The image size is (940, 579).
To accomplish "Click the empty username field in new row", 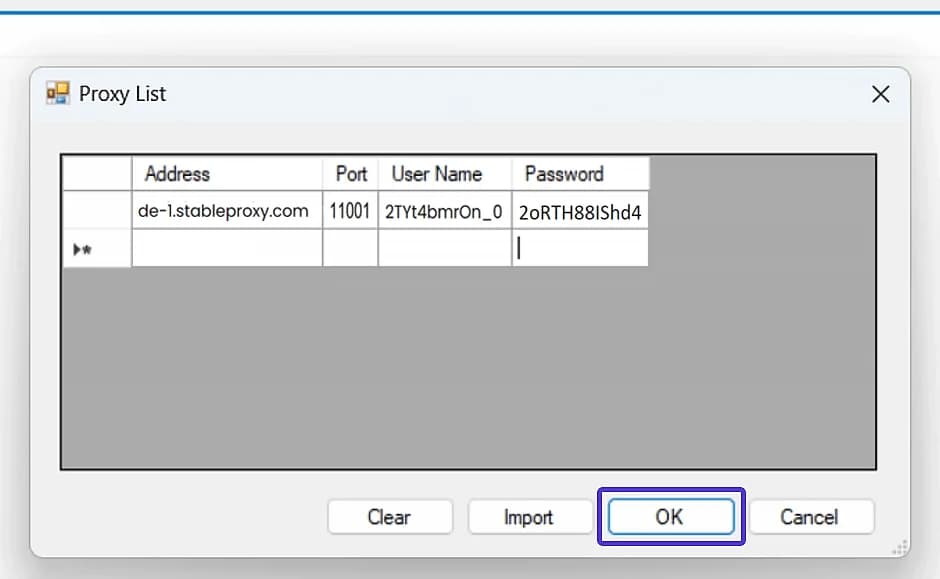I will [x=443, y=248].
